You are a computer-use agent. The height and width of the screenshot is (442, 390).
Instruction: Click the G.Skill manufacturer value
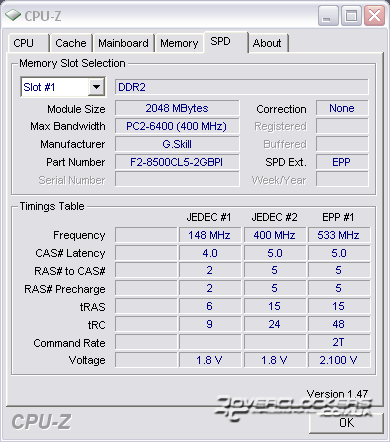(177, 144)
